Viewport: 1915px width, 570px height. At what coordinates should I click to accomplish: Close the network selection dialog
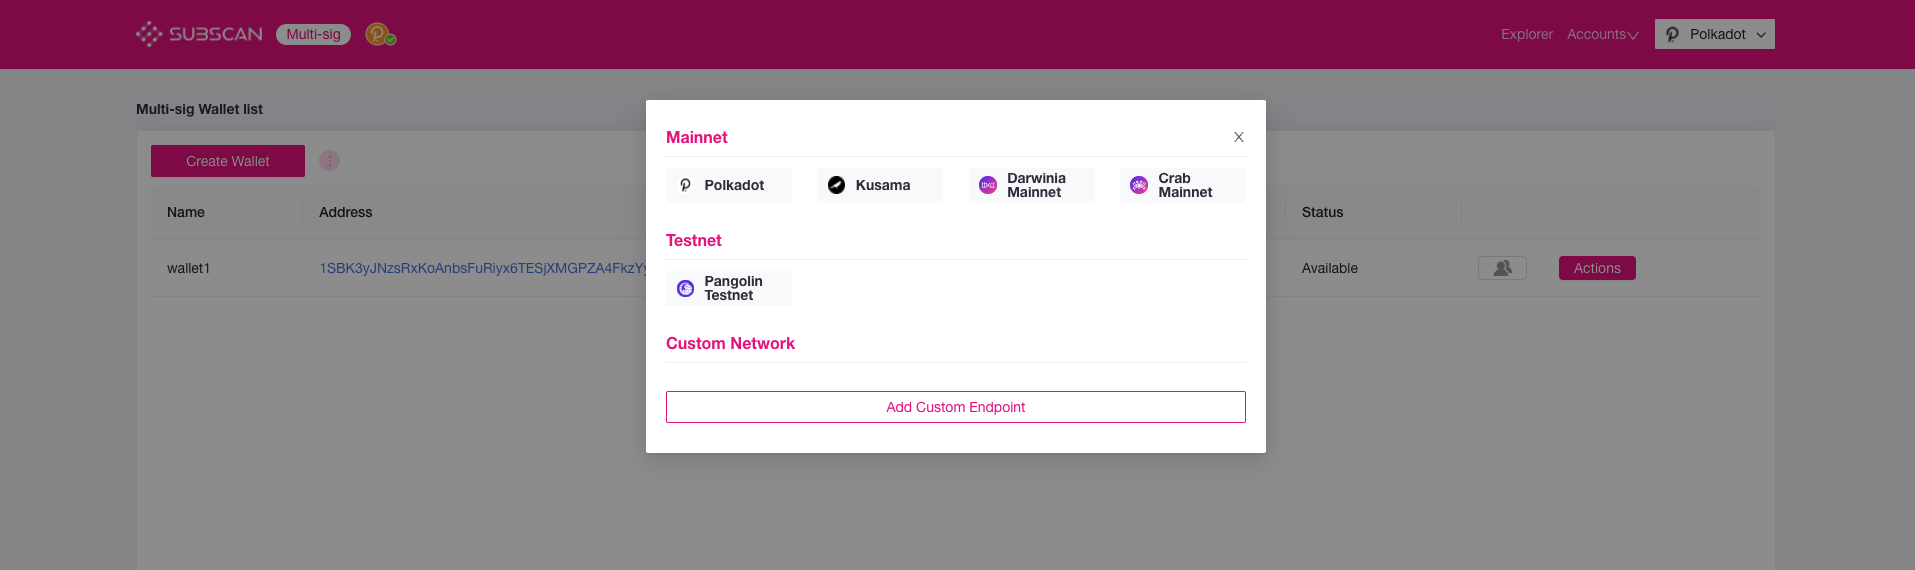click(1238, 137)
